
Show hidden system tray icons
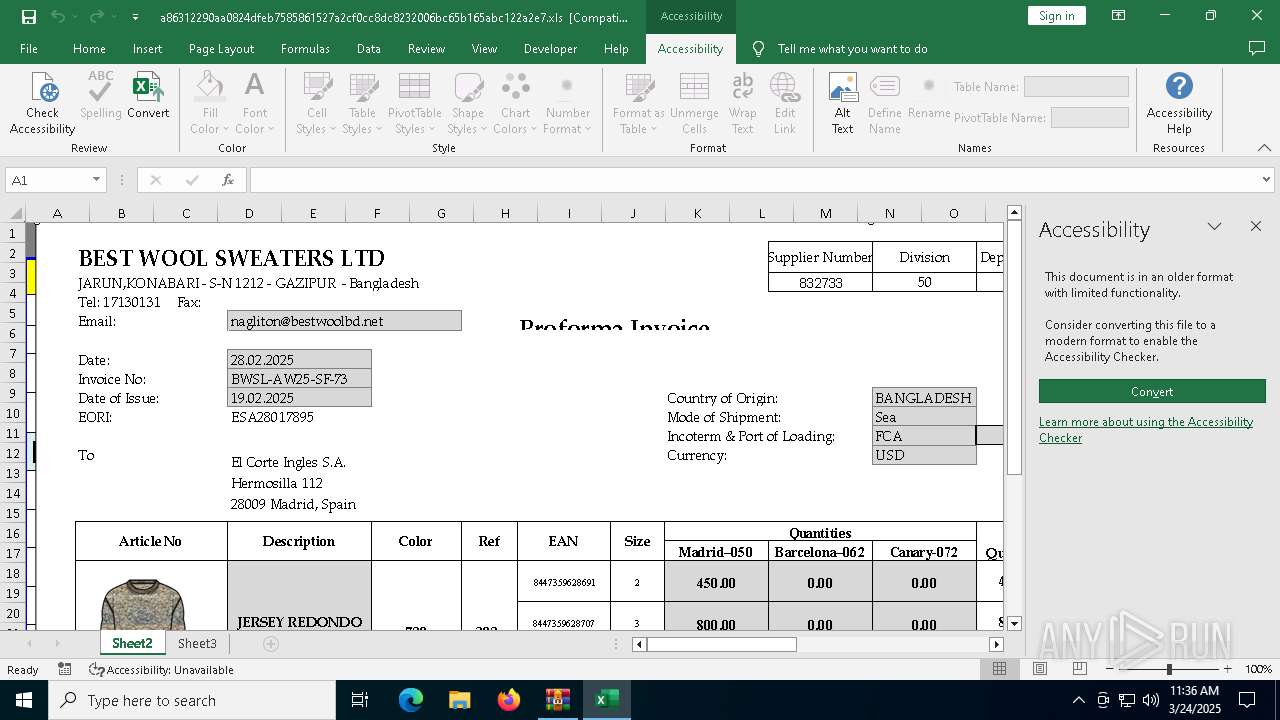[x=1078, y=700]
